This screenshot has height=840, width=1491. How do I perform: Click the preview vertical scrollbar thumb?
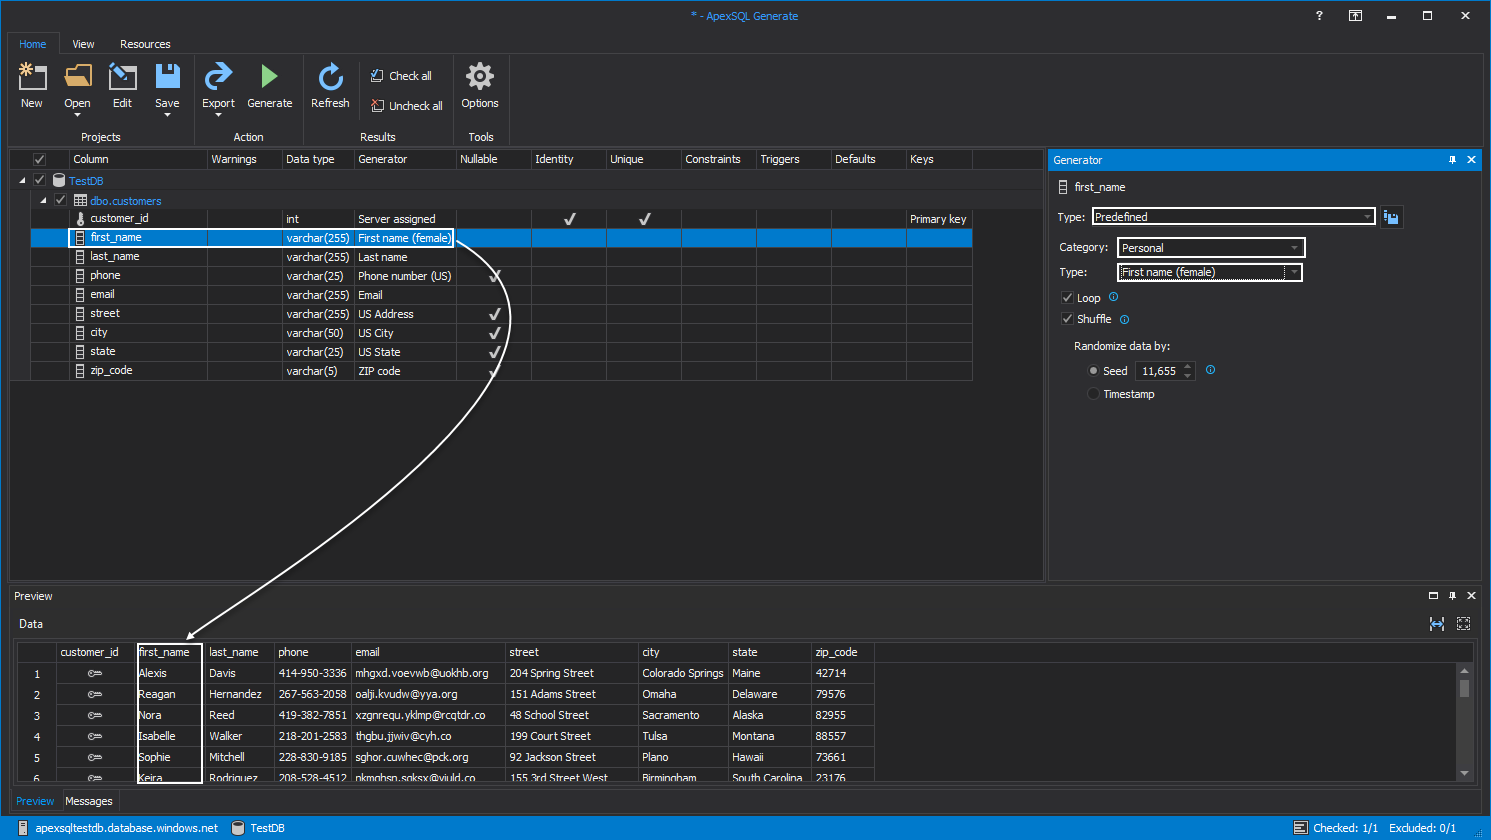click(x=1464, y=688)
